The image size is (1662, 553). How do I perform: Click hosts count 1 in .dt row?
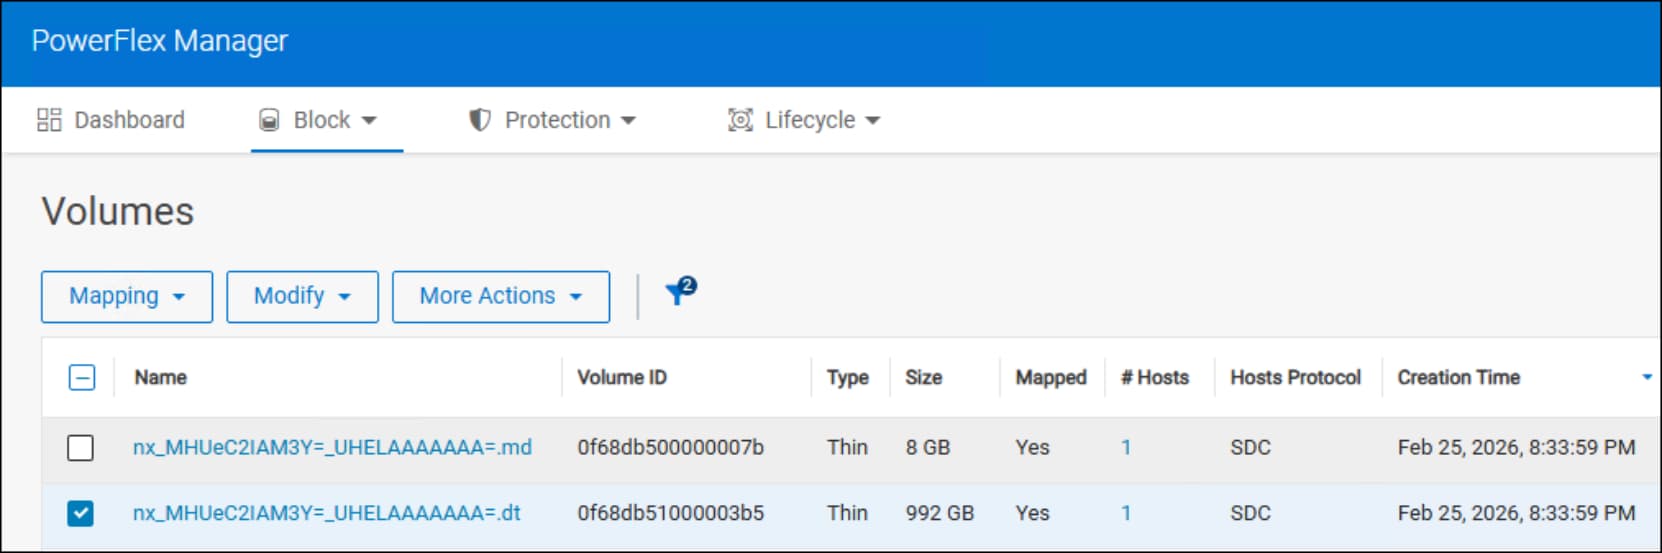pyautogui.click(x=1126, y=513)
